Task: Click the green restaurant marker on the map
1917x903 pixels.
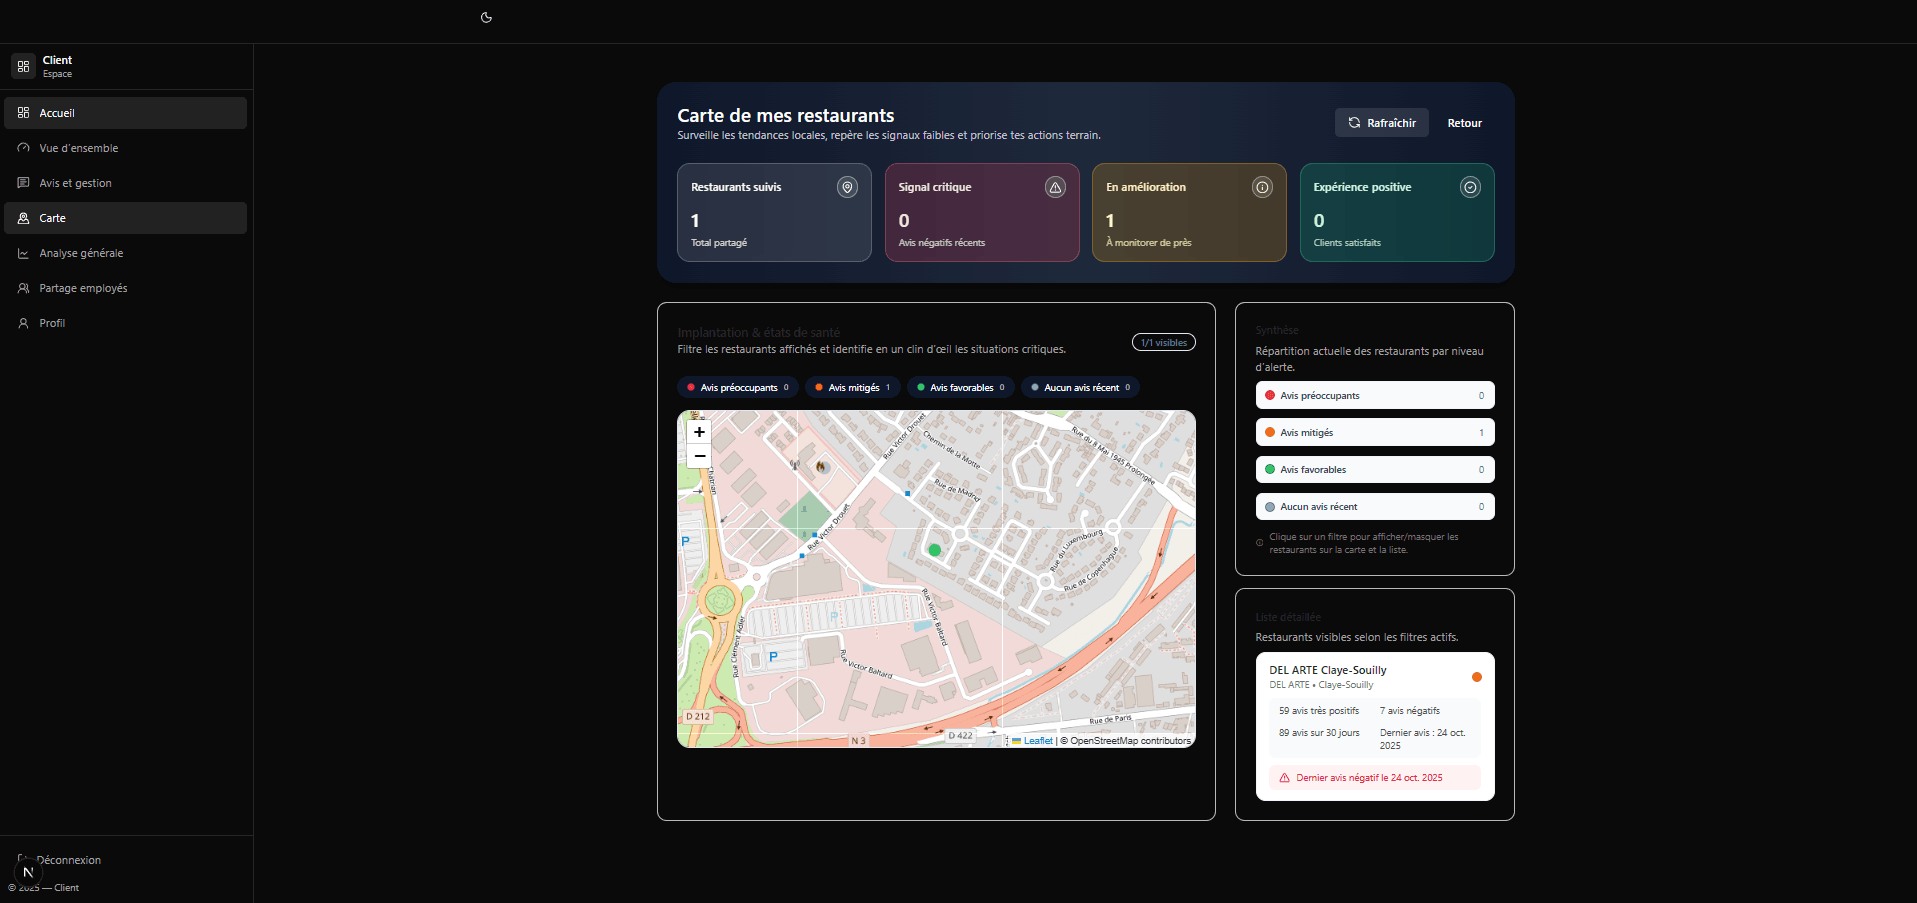Action: [x=934, y=550]
